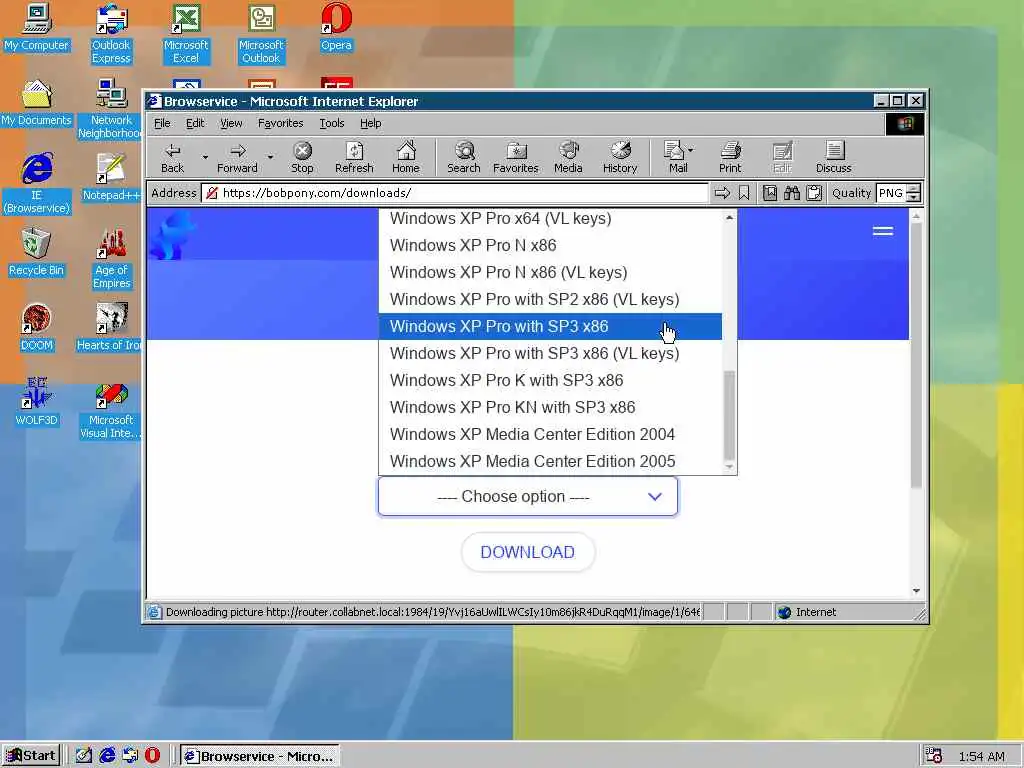Open the Favorites toolbar button

[x=516, y=158]
